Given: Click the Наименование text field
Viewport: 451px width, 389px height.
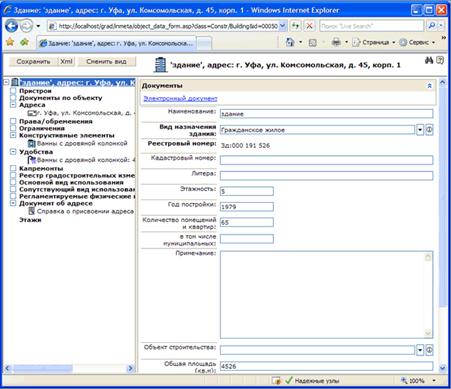Looking at the screenshot, I should [x=326, y=114].
